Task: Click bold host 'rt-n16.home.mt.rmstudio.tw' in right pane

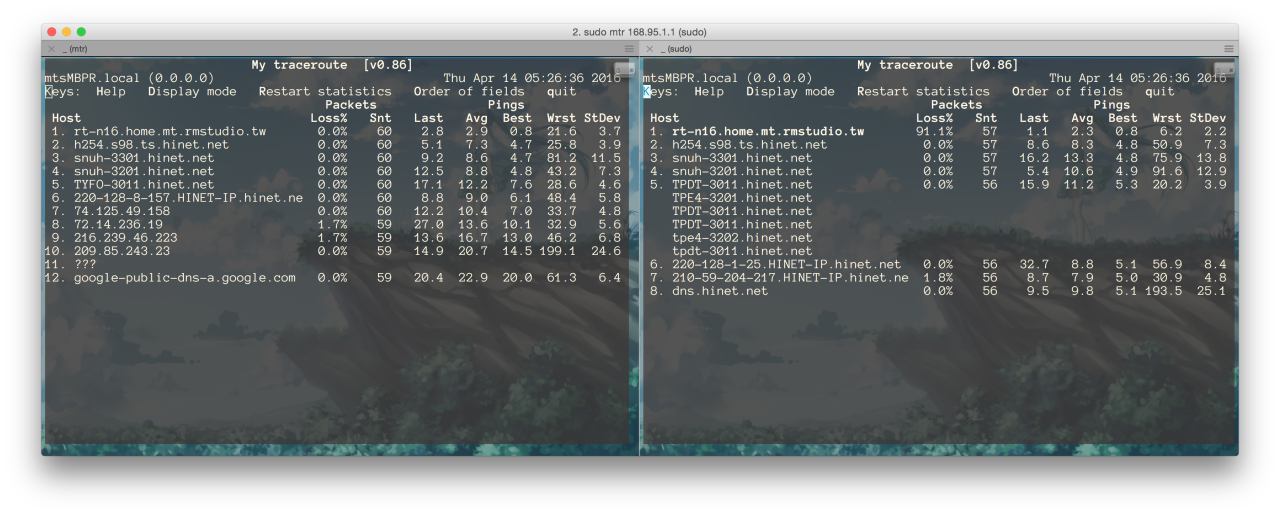Action: click(x=768, y=131)
